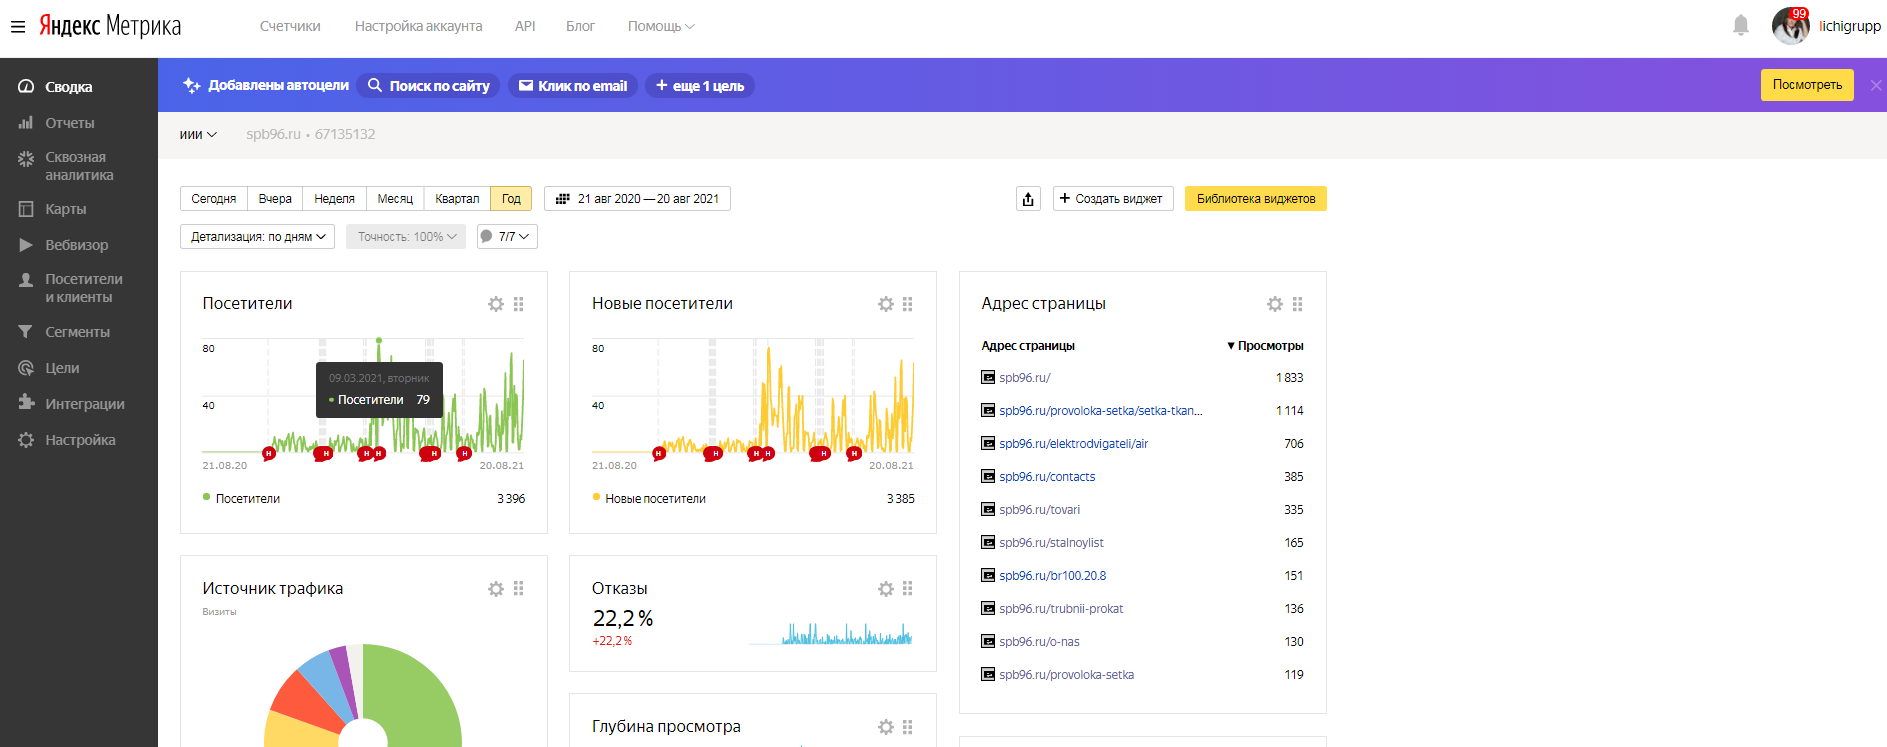Click the Яндекс Метрика logo

tap(110, 26)
